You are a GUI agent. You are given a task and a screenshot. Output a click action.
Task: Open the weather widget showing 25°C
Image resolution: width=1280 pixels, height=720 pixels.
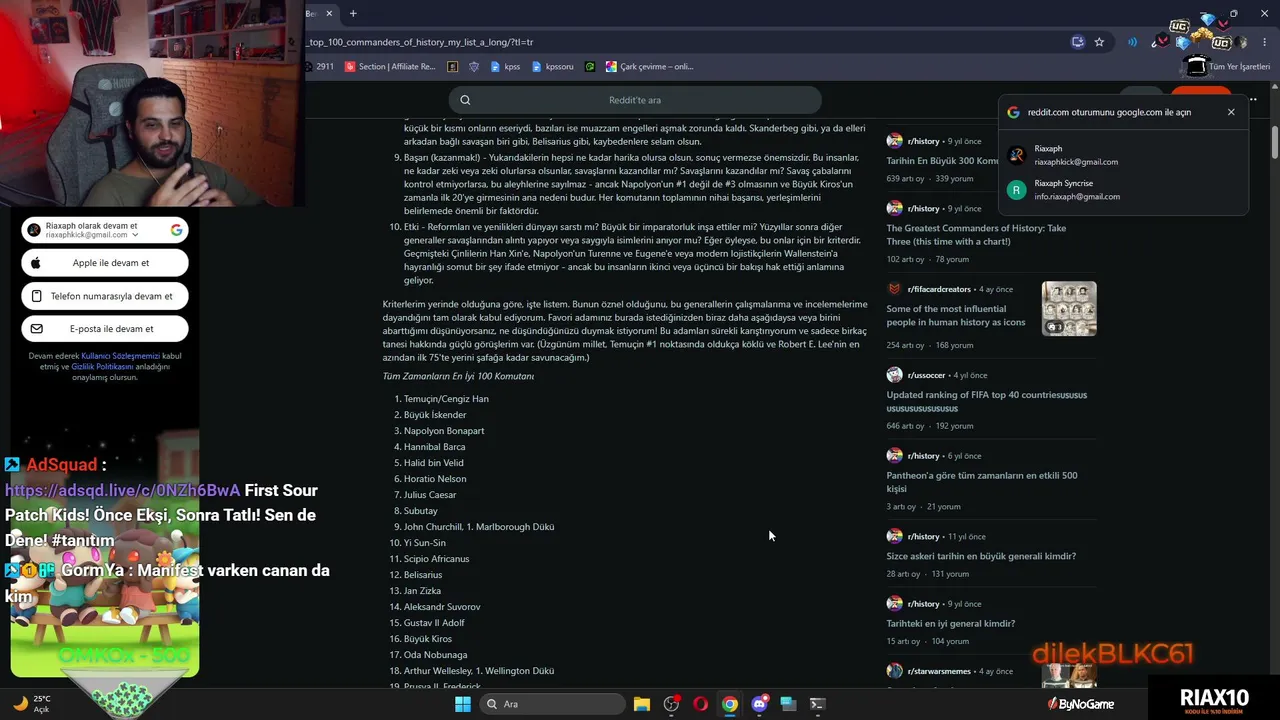click(32, 704)
